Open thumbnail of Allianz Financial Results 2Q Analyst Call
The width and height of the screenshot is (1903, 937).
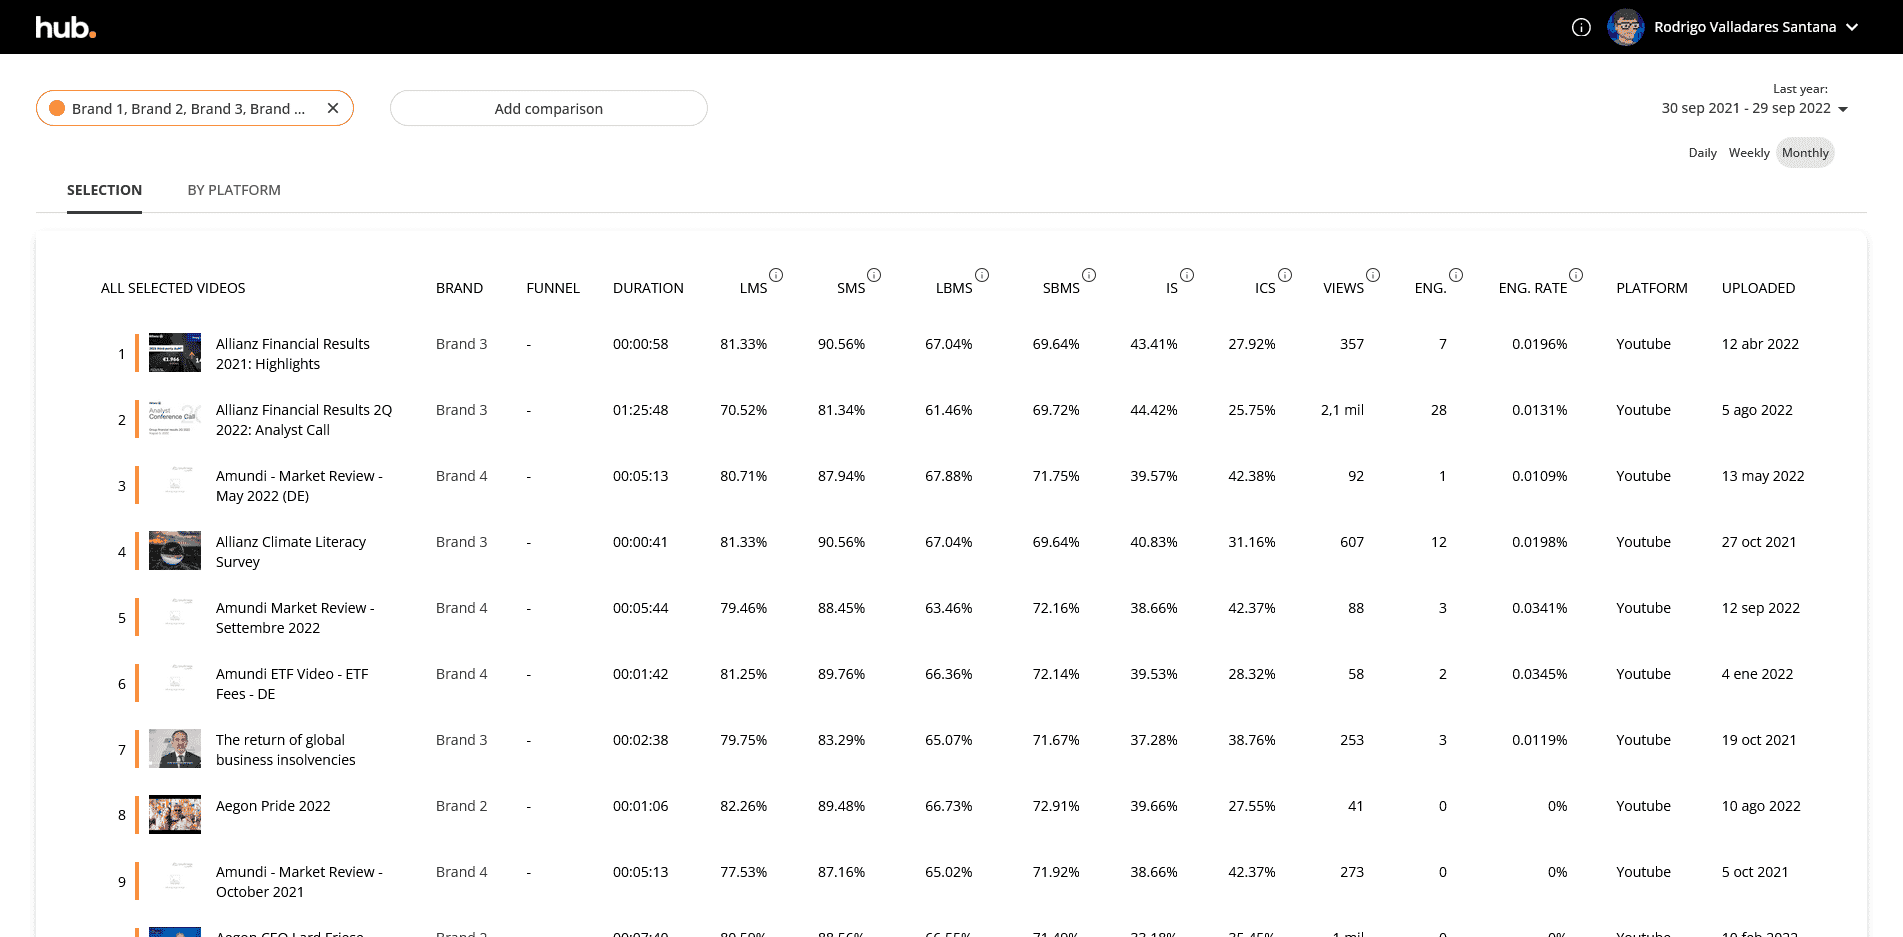[x=175, y=419]
